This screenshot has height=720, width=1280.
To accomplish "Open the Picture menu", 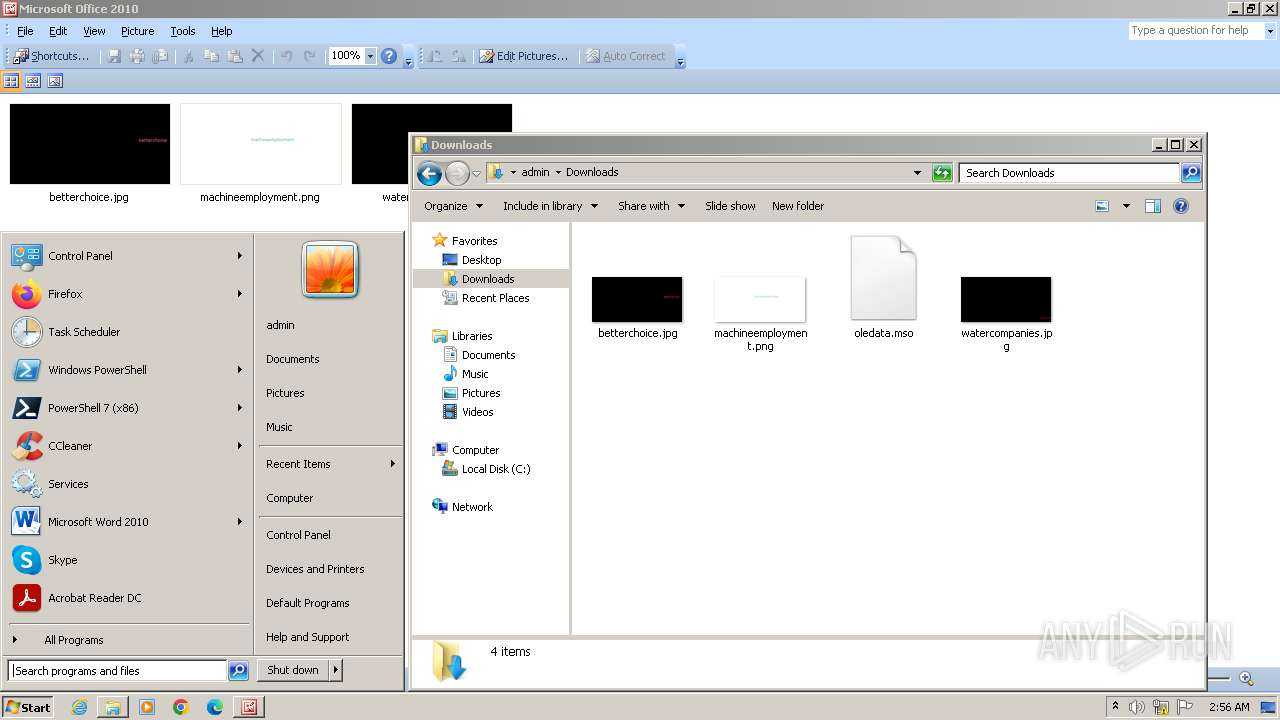I will pos(137,31).
